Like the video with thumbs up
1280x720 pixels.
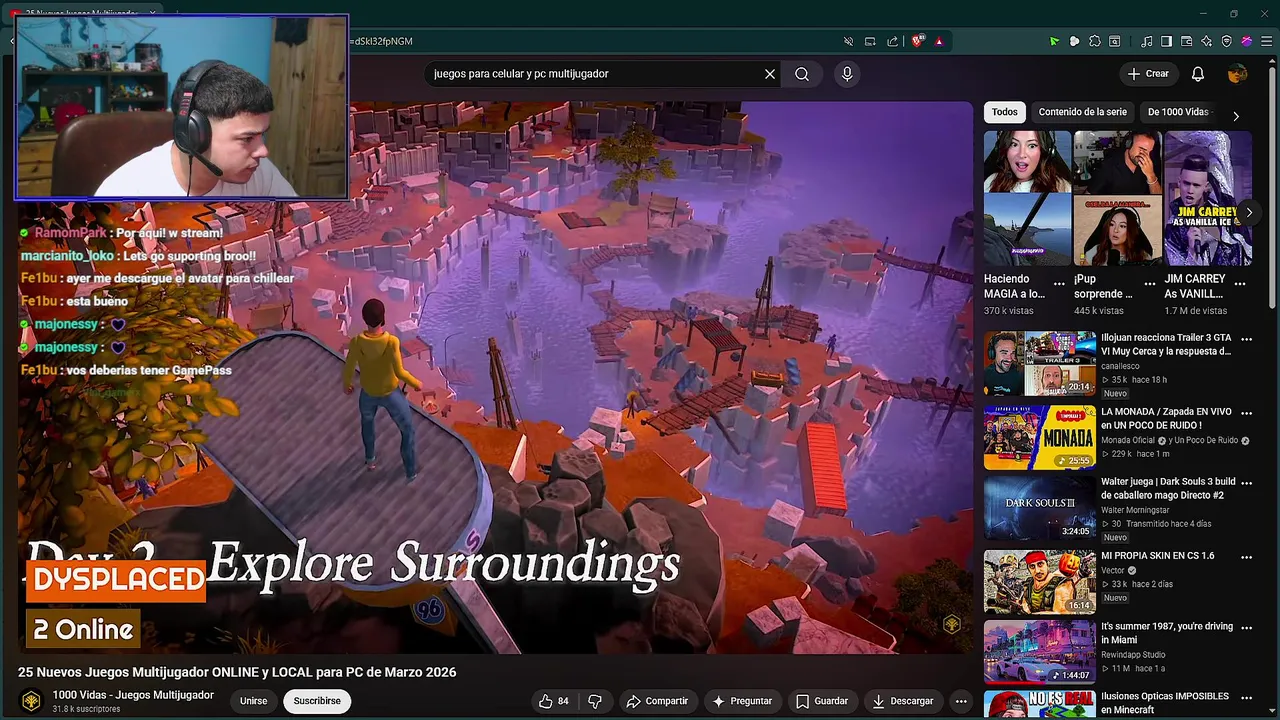[x=554, y=701]
